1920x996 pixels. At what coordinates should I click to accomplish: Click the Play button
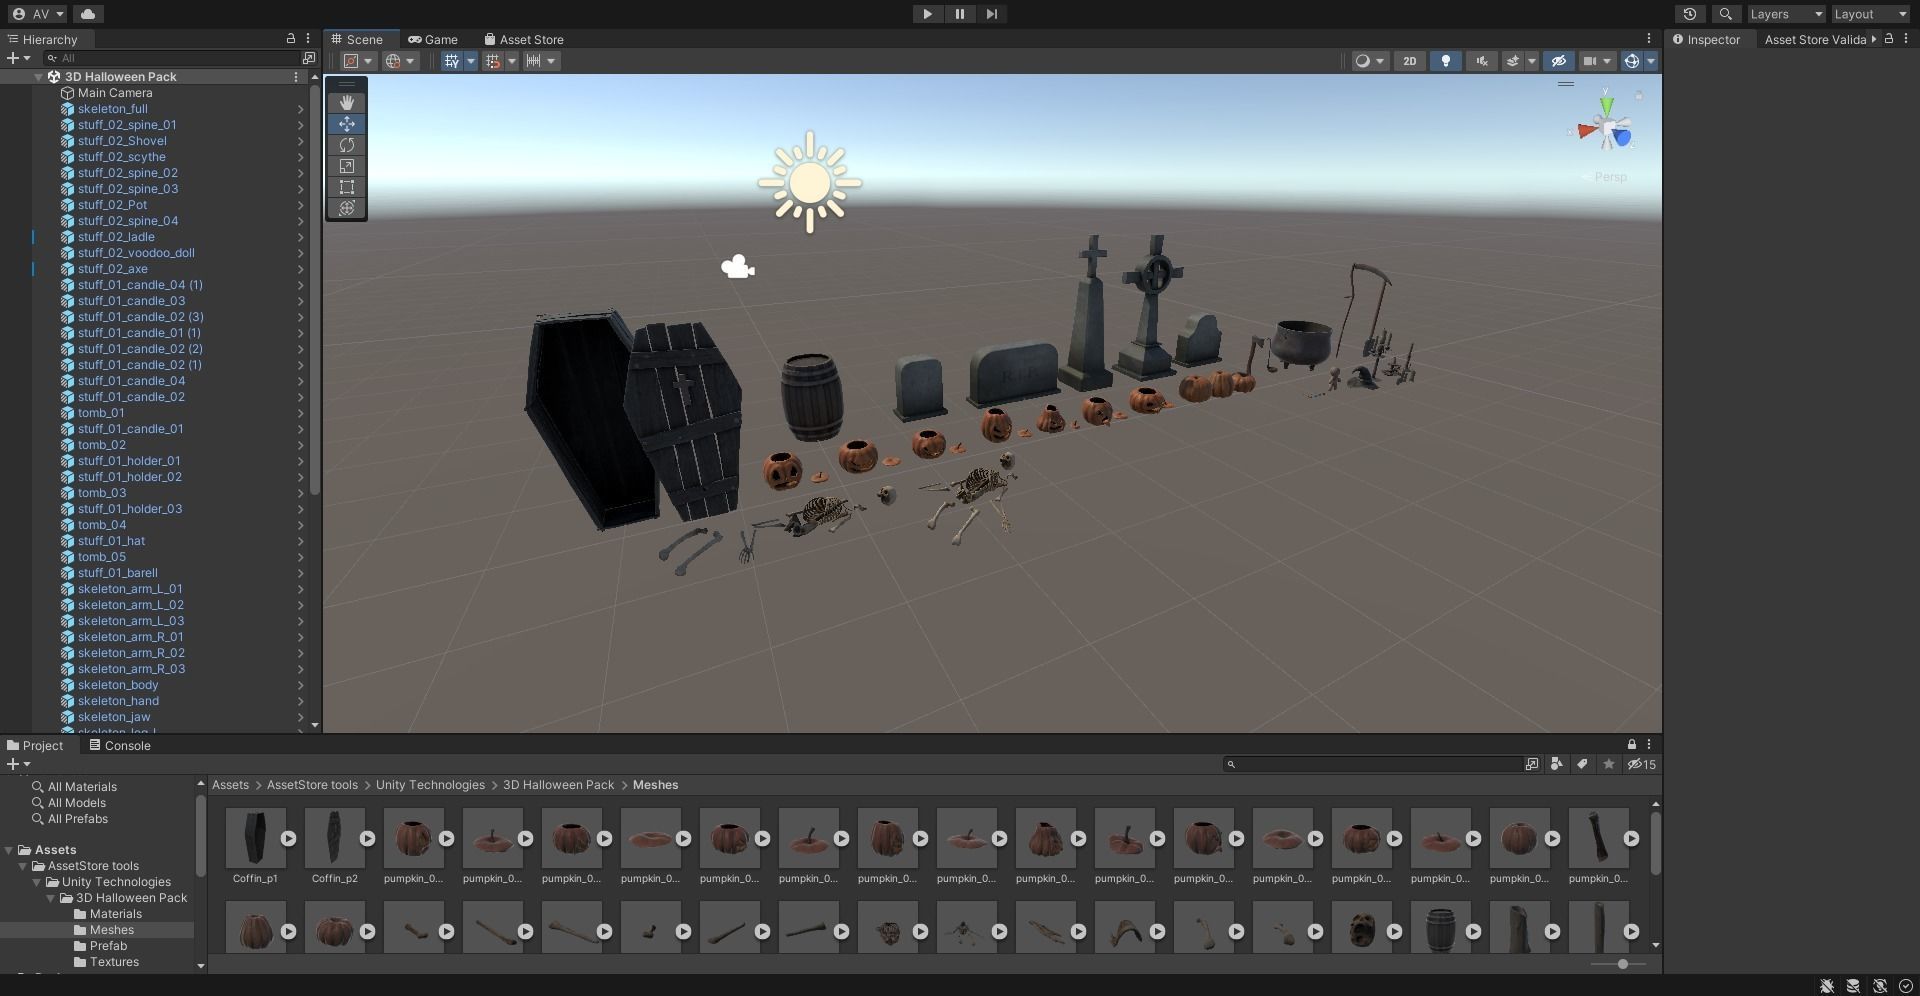(x=927, y=14)
